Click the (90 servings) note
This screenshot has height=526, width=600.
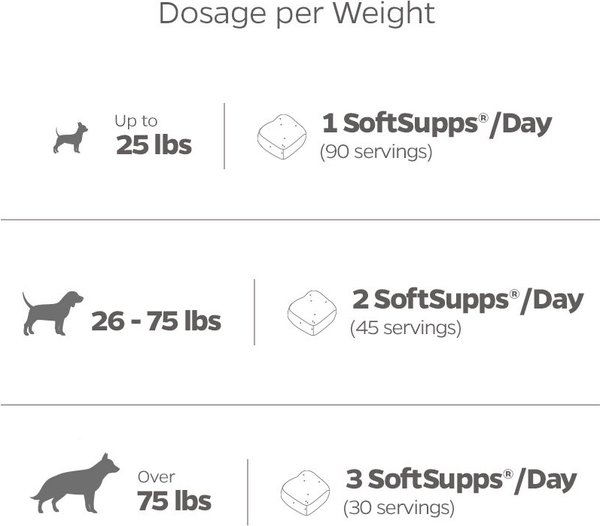pos(374,153)
